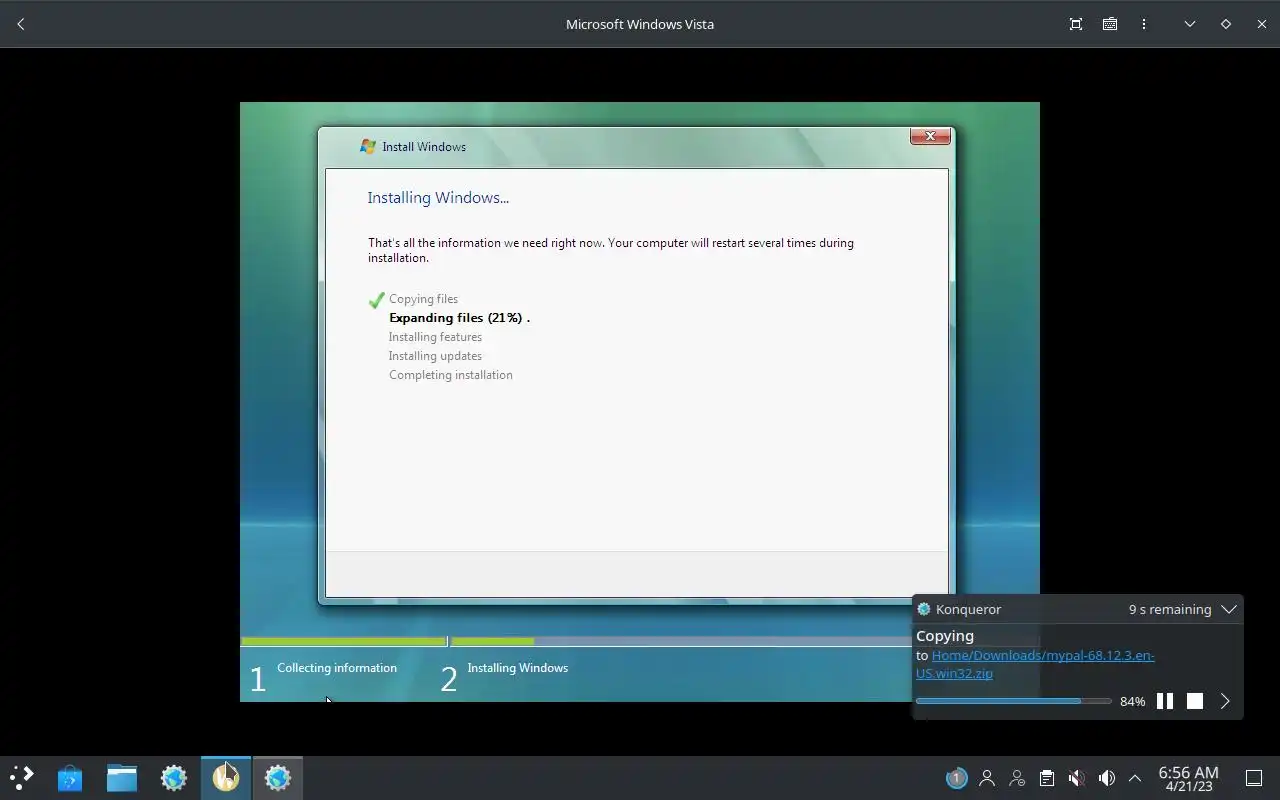This screenshot has height=800, width=1280.
Task: Maximize window using the diamond button
Action: tap(1226, 24)
